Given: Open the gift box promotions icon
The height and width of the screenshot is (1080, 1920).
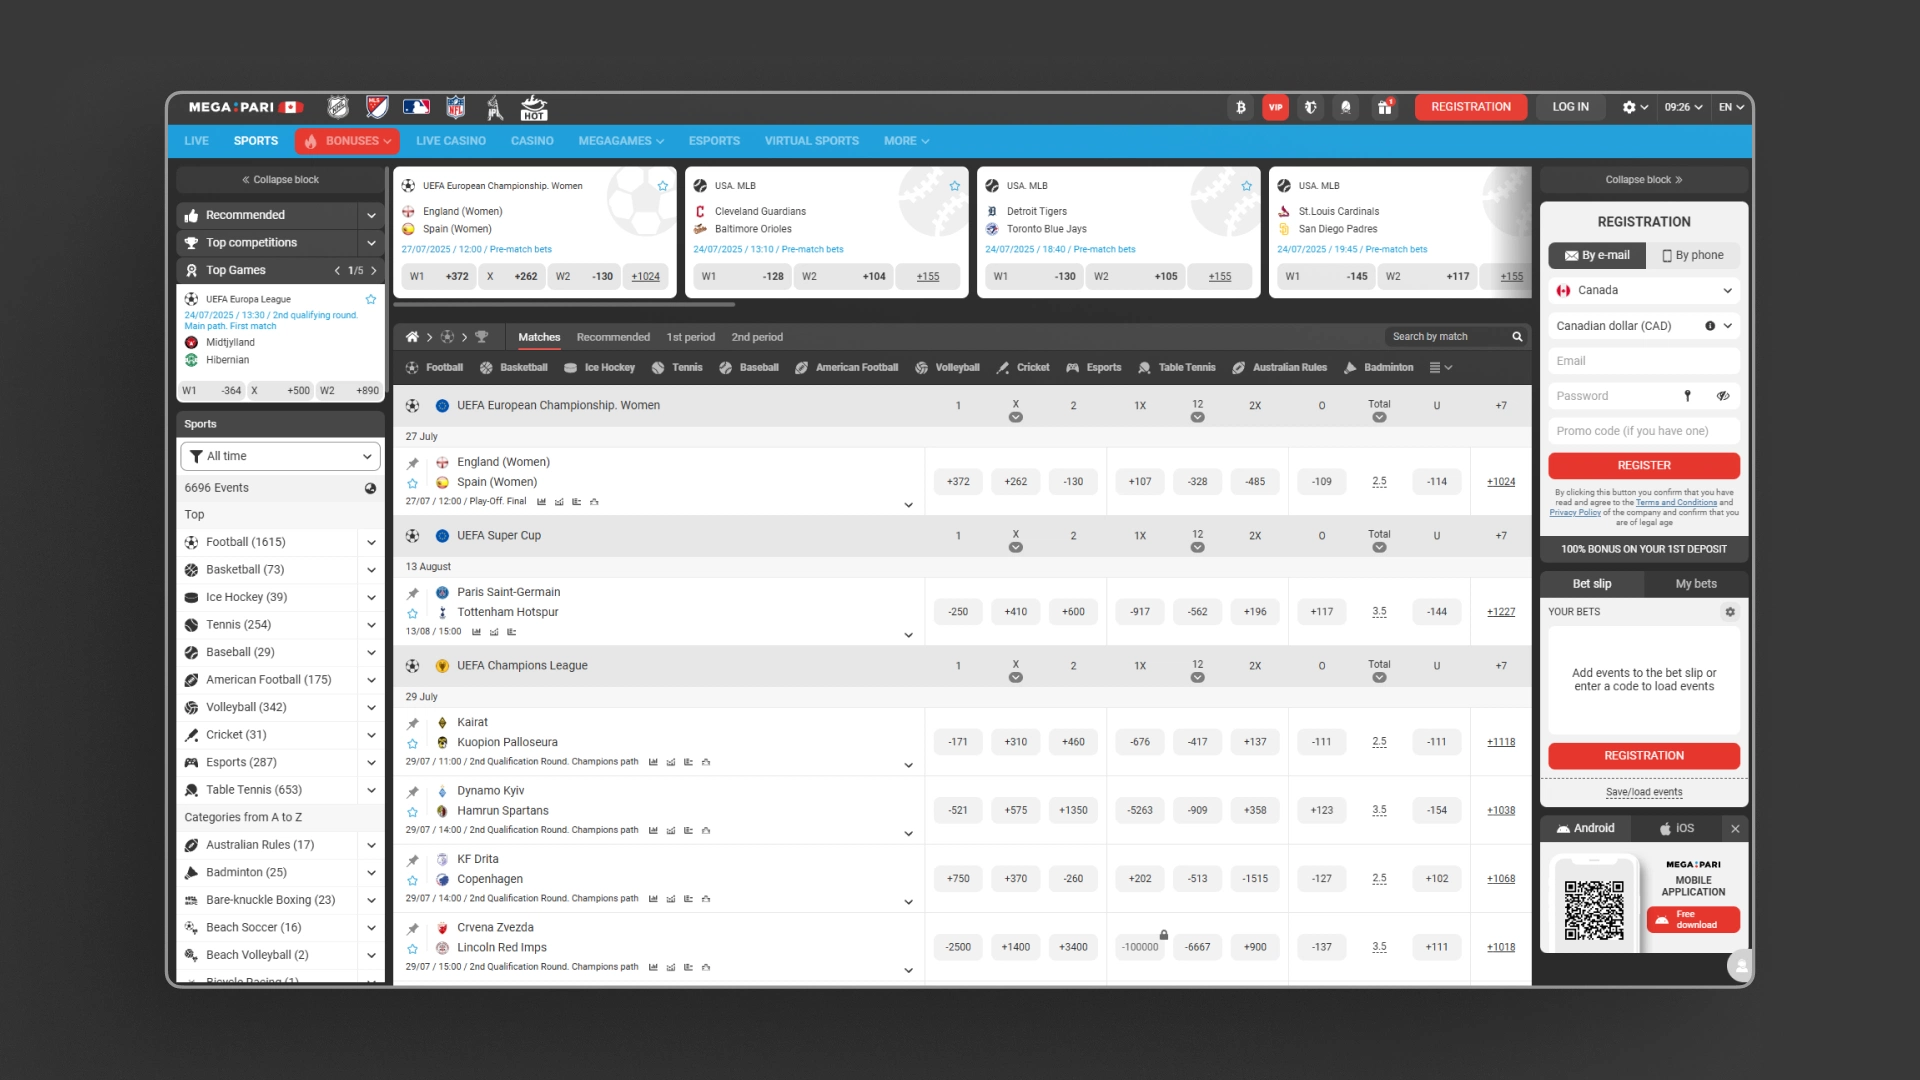Looking at the screenshot, I should pyautogui.click(x=1385, y=107).
